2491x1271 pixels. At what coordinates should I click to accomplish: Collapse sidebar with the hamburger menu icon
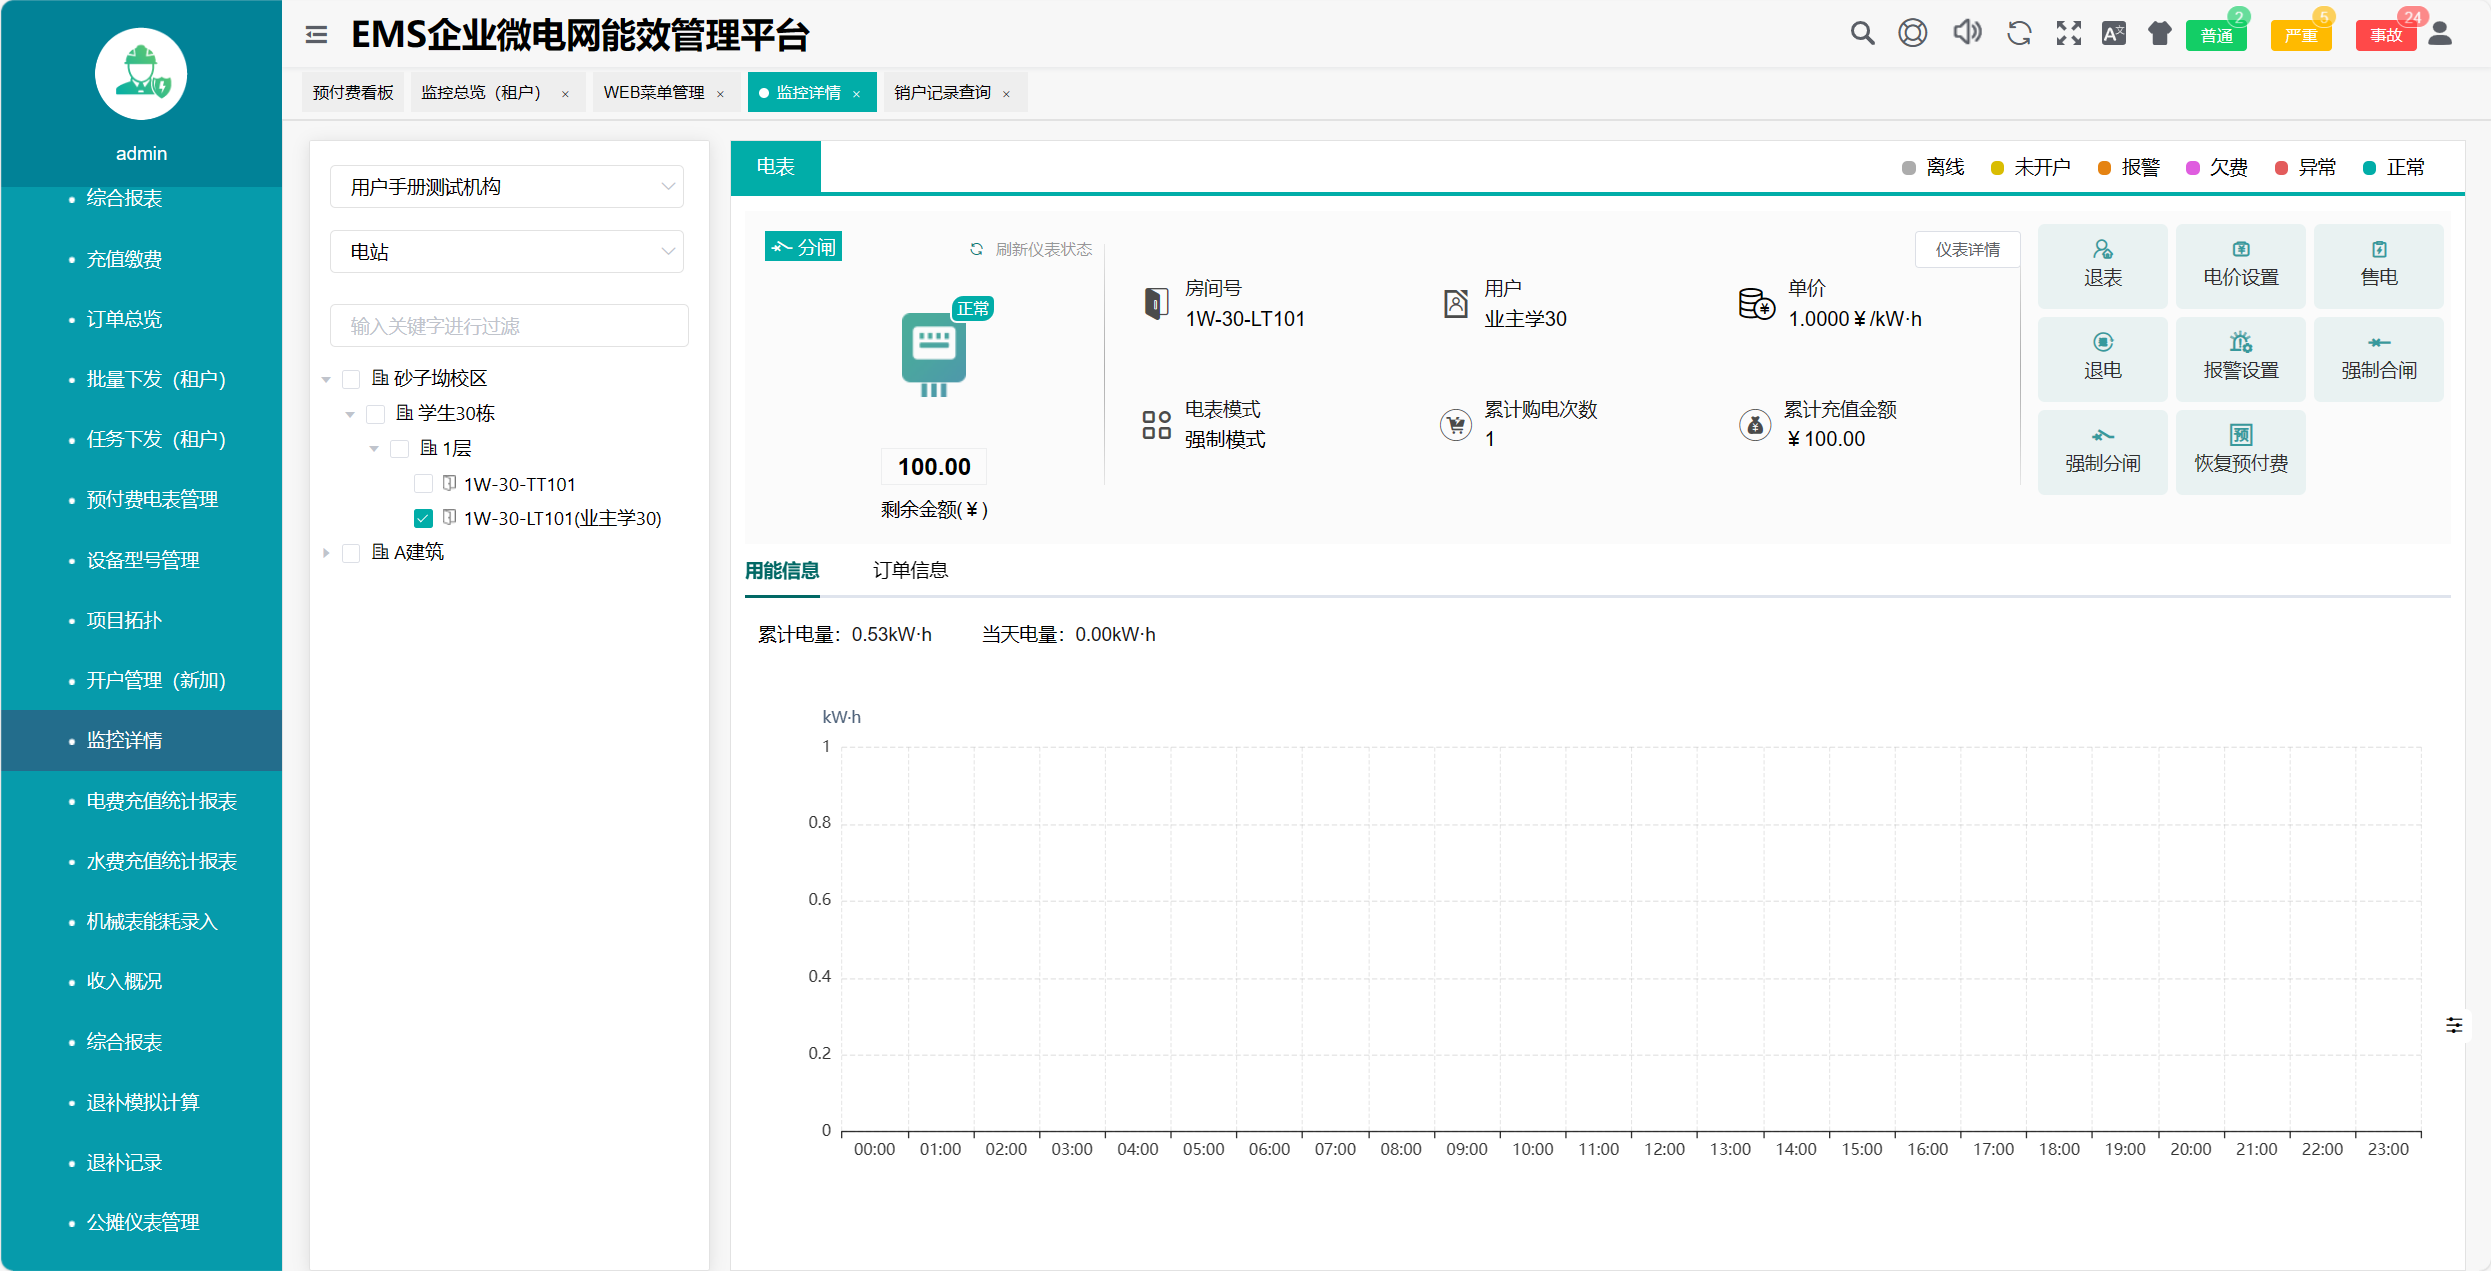316,35
